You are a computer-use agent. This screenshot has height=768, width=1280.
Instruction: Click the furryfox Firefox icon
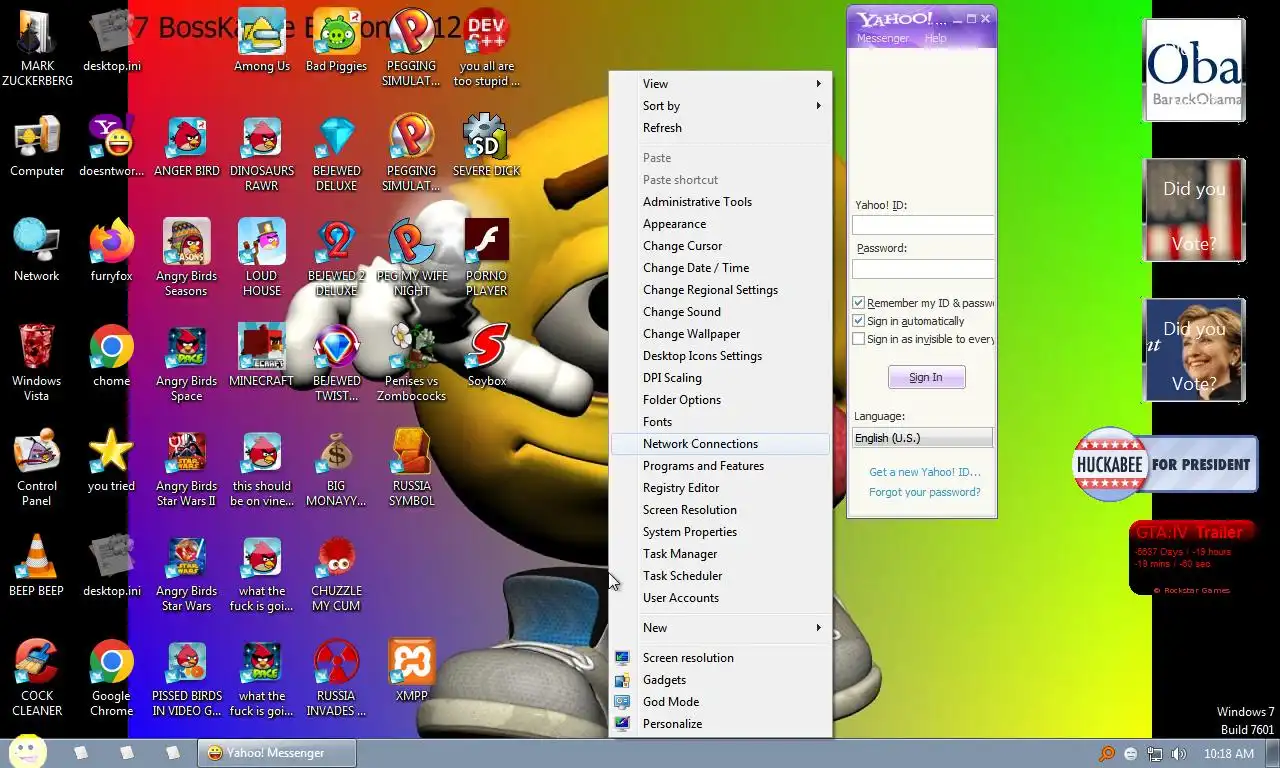111,252
